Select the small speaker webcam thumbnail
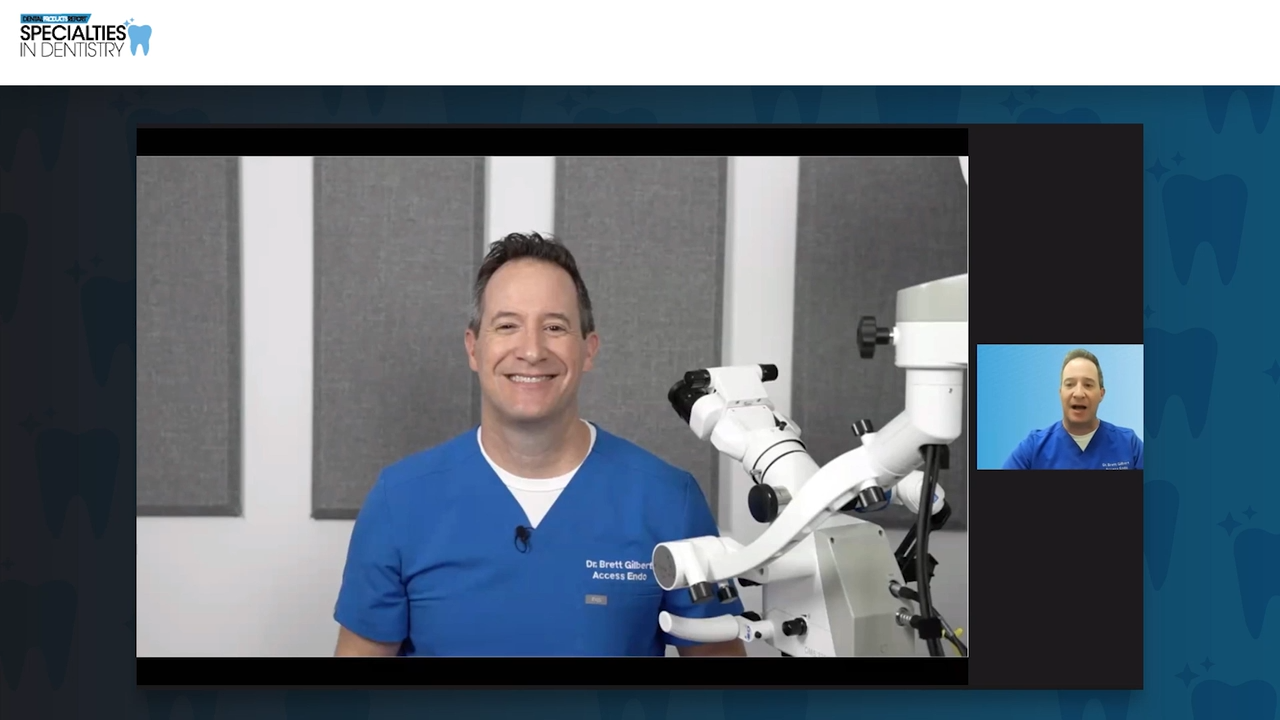Image resolution: width=1280 pixels, height=720 pixels. click(x=1060, y=407)
